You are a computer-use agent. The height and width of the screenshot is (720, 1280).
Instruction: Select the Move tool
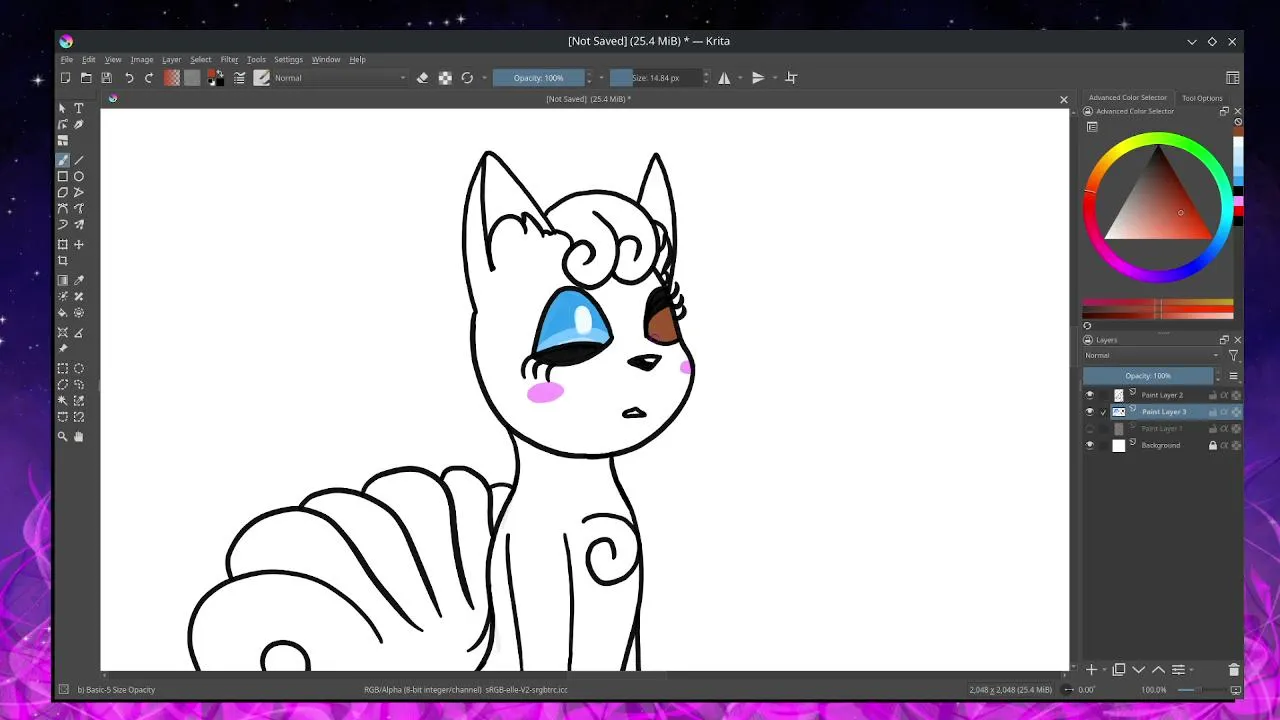(79, 244)
